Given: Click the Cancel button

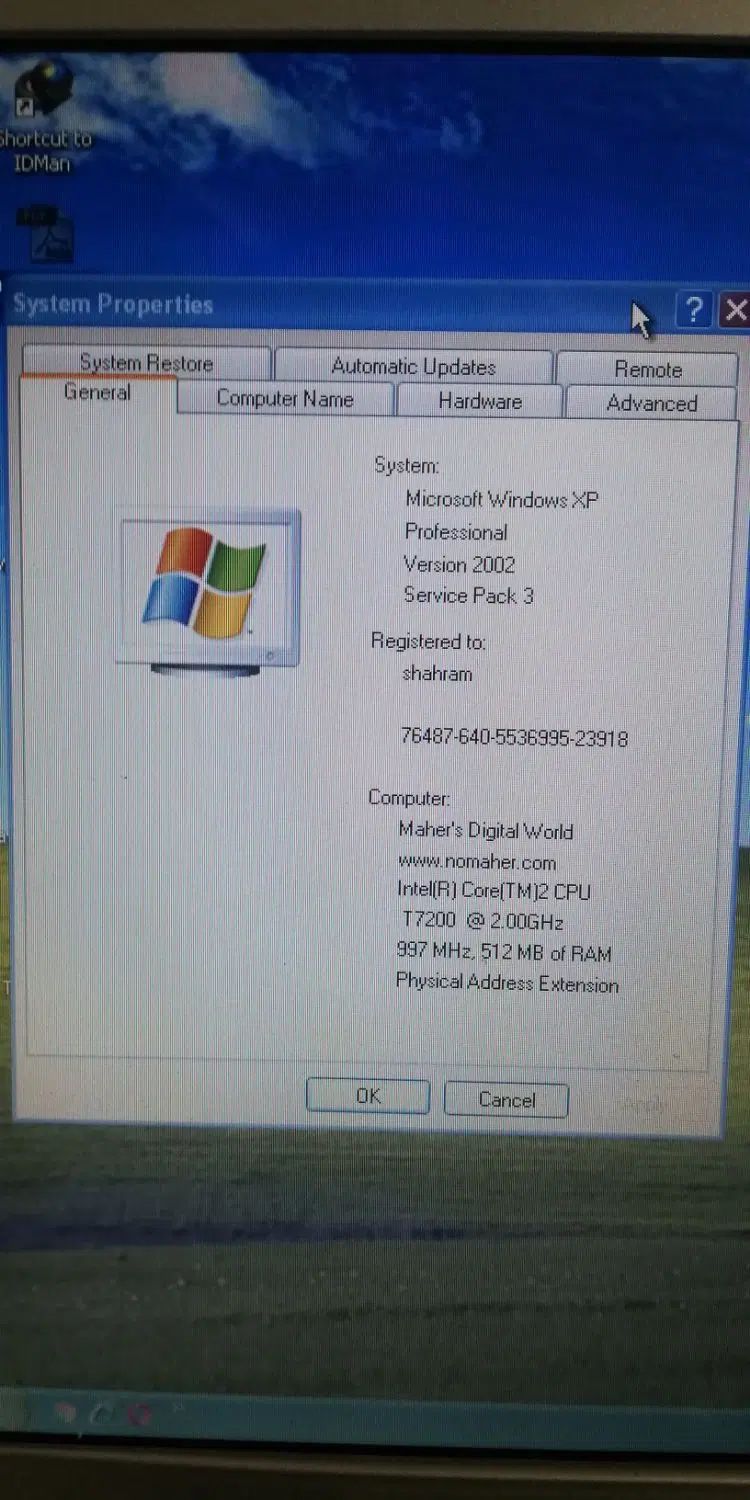Looking at the screenshot, I should pyautogui.click(x=506, y=1100).
